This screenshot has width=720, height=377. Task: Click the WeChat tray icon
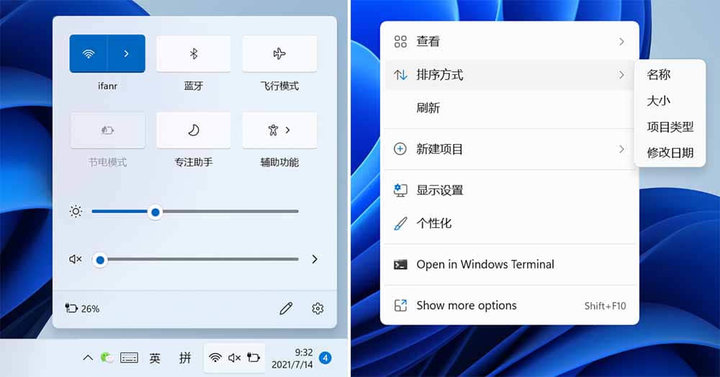107,357
